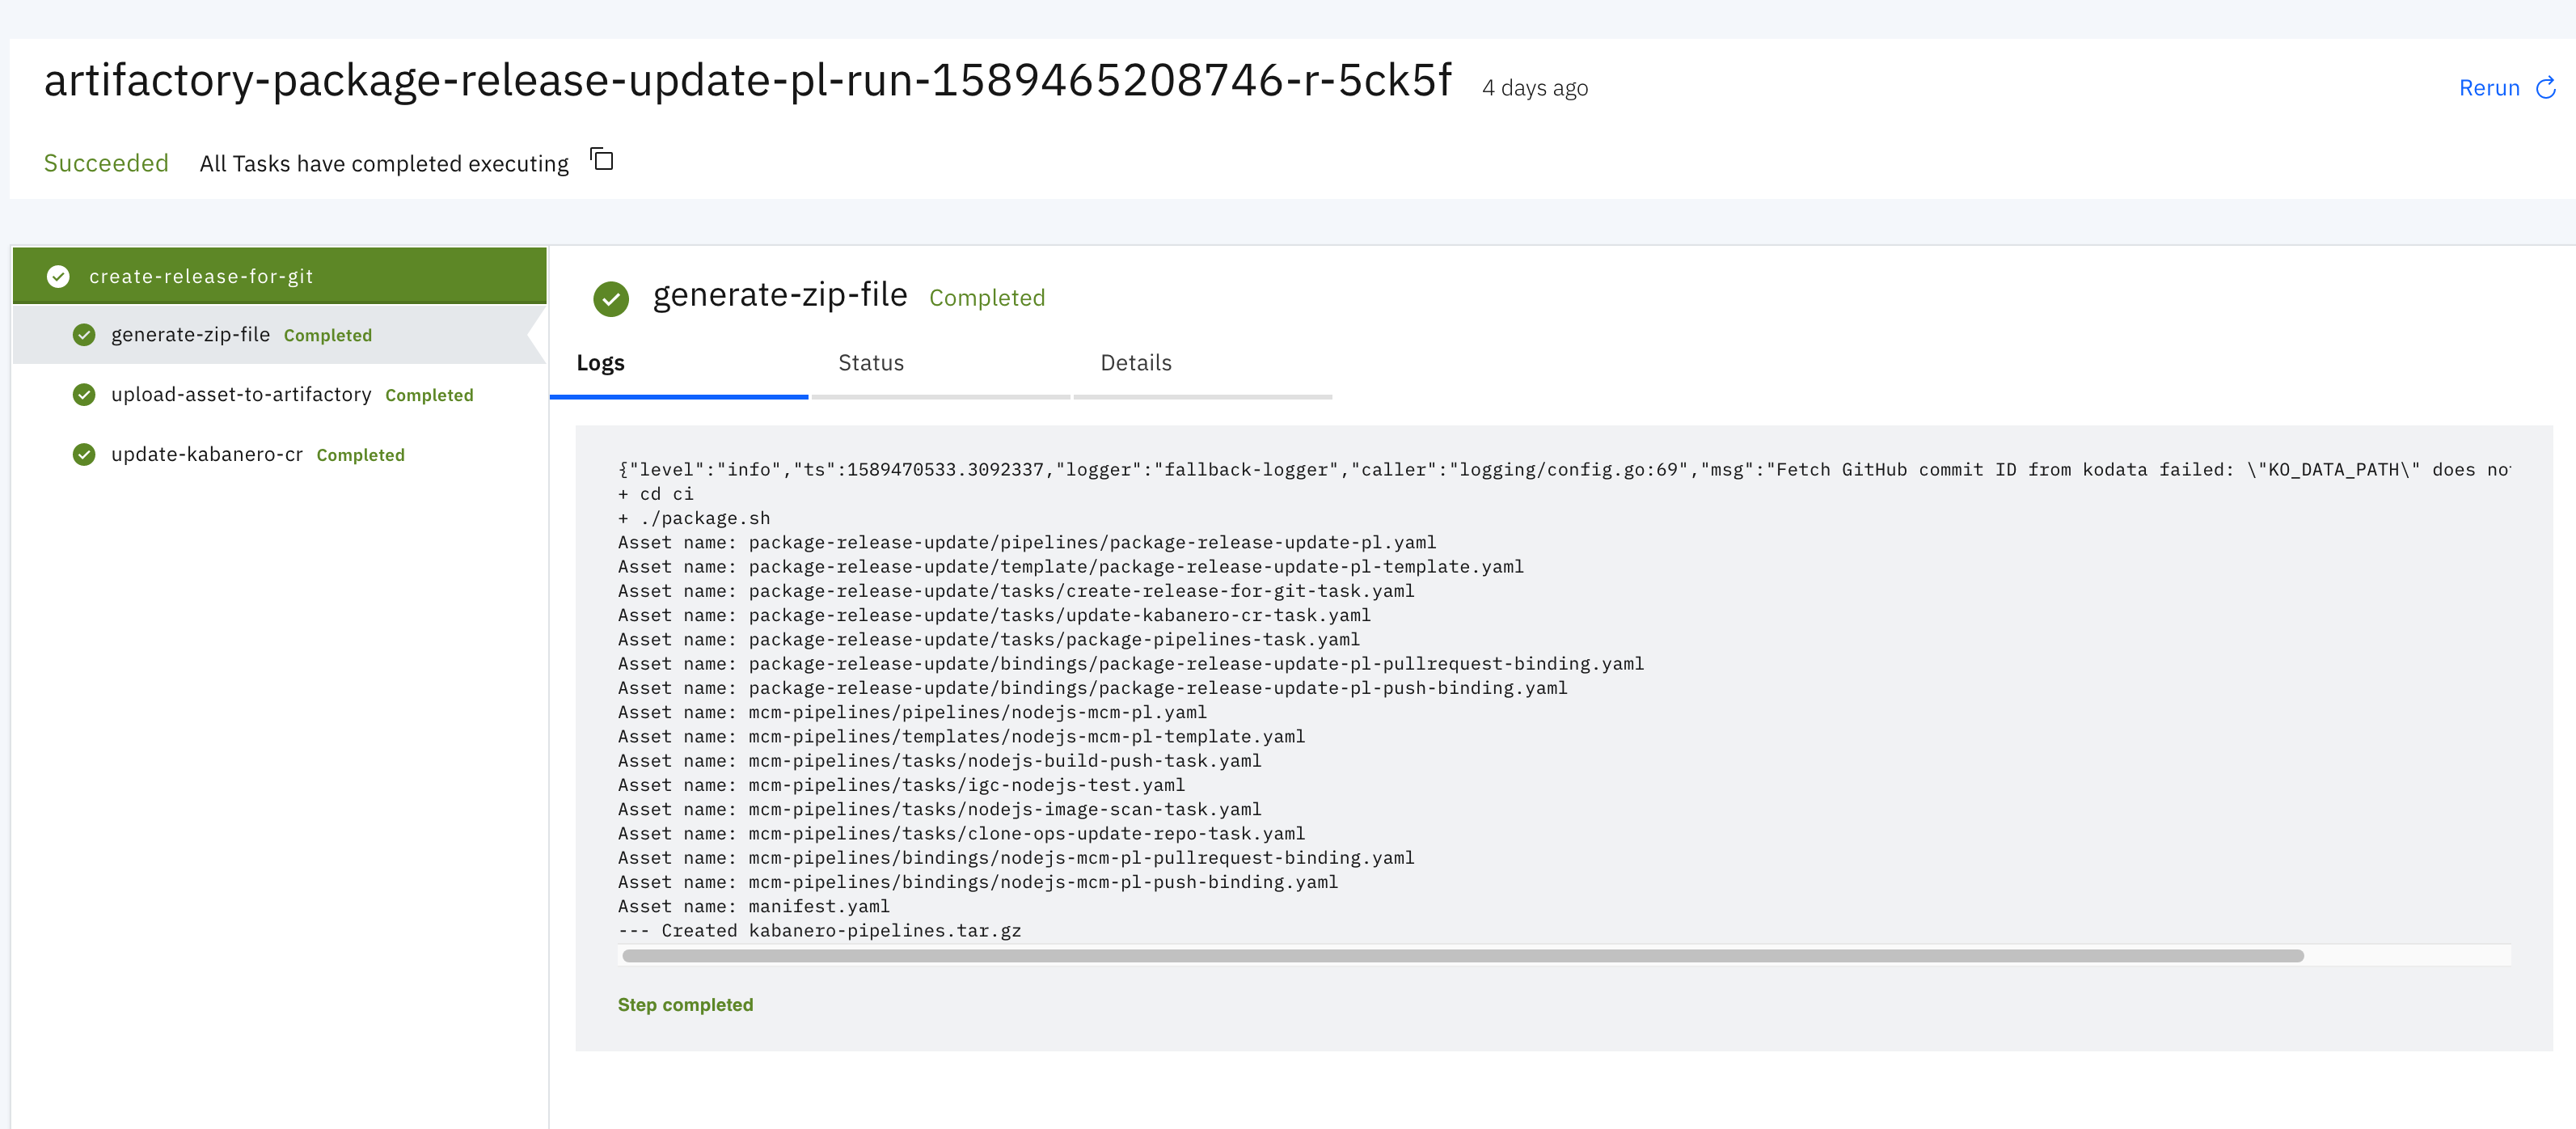
Task: Click the Succeeded status label
Action: click(106, 163)
